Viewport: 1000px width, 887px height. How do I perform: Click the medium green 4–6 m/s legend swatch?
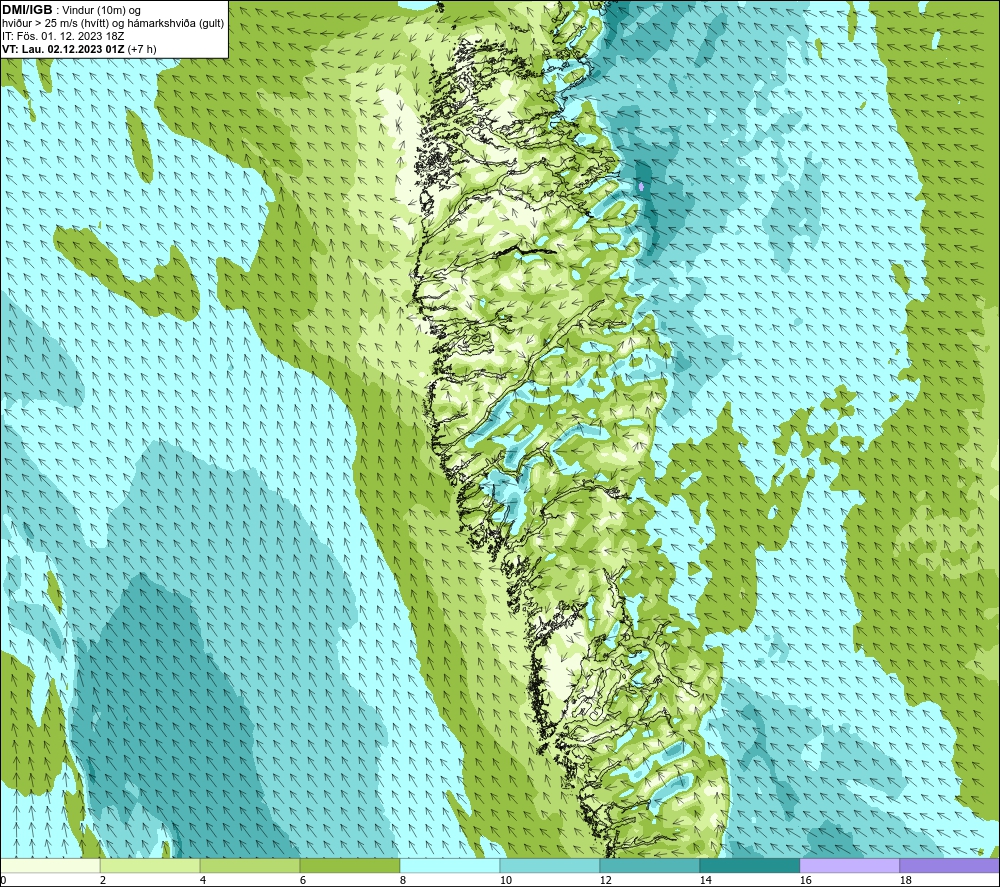point(250,865)
